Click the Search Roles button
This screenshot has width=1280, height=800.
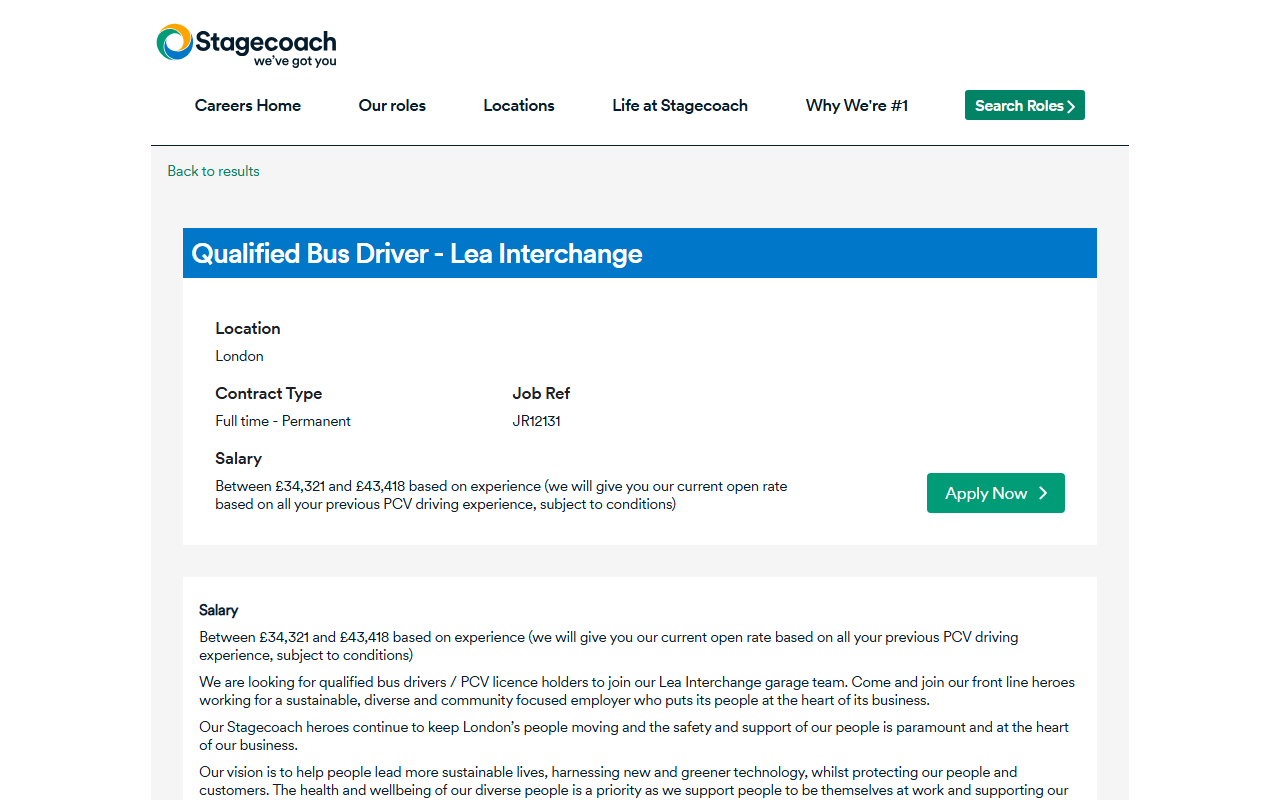tap(1025, 105)
